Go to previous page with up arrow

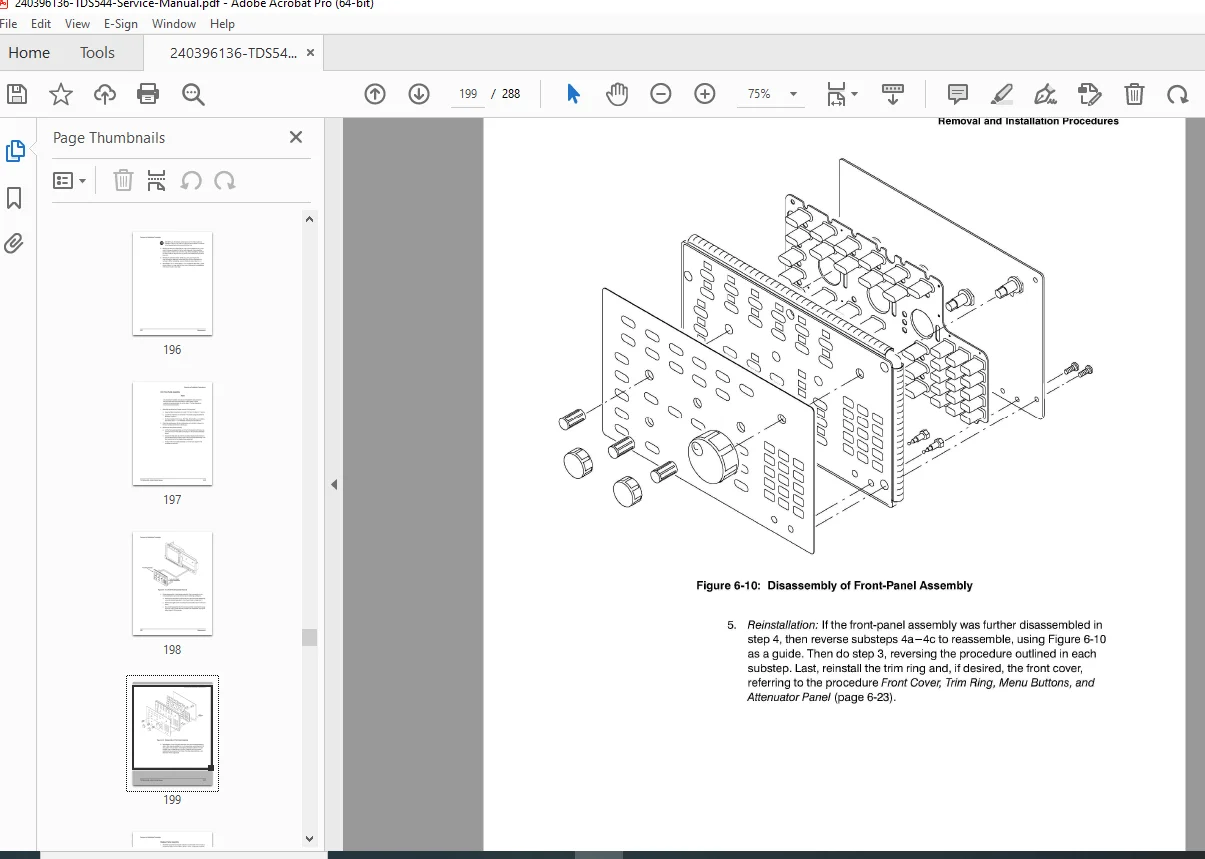coord(375,94)
